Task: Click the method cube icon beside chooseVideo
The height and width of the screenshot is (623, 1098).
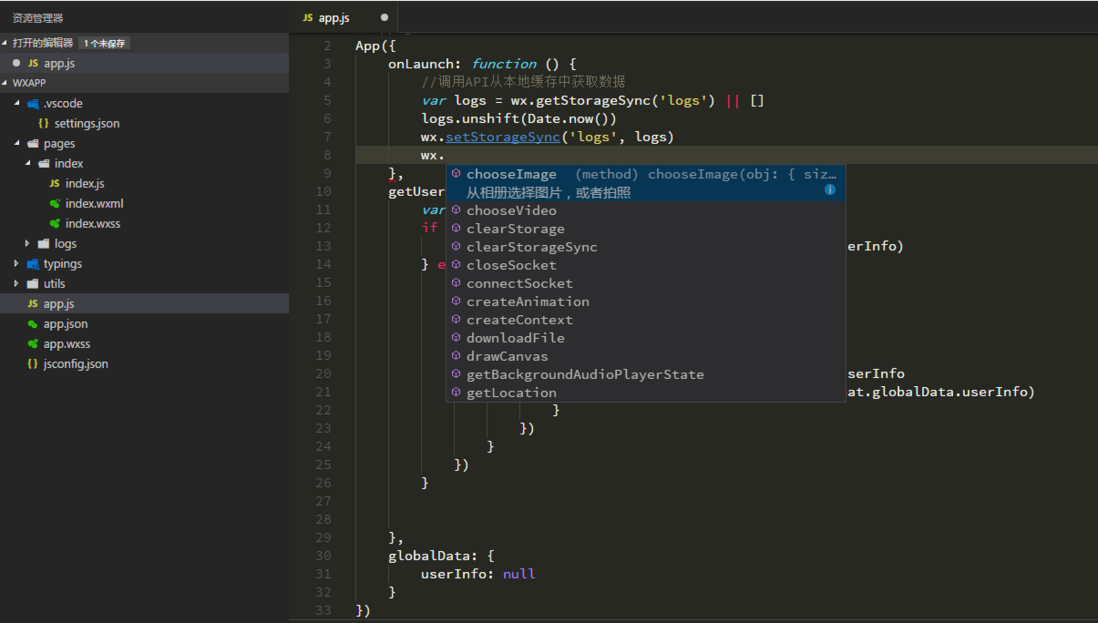Action: (x=456, y=210)
